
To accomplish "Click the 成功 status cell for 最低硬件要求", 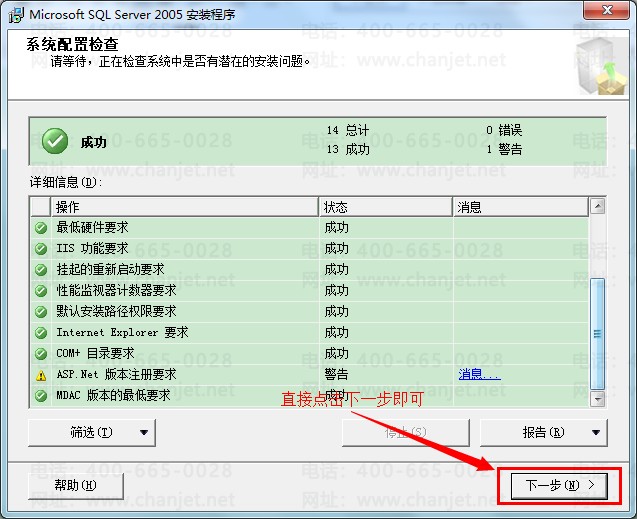I will (x=336, y=227).
